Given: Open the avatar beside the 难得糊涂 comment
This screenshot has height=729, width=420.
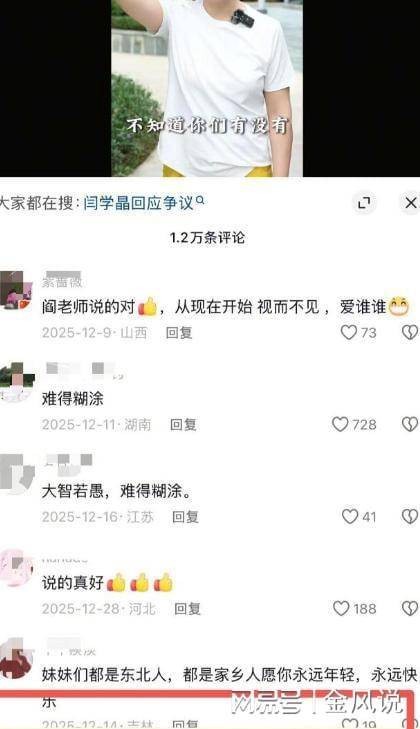Looking at the screenshot, I should 17,382.
